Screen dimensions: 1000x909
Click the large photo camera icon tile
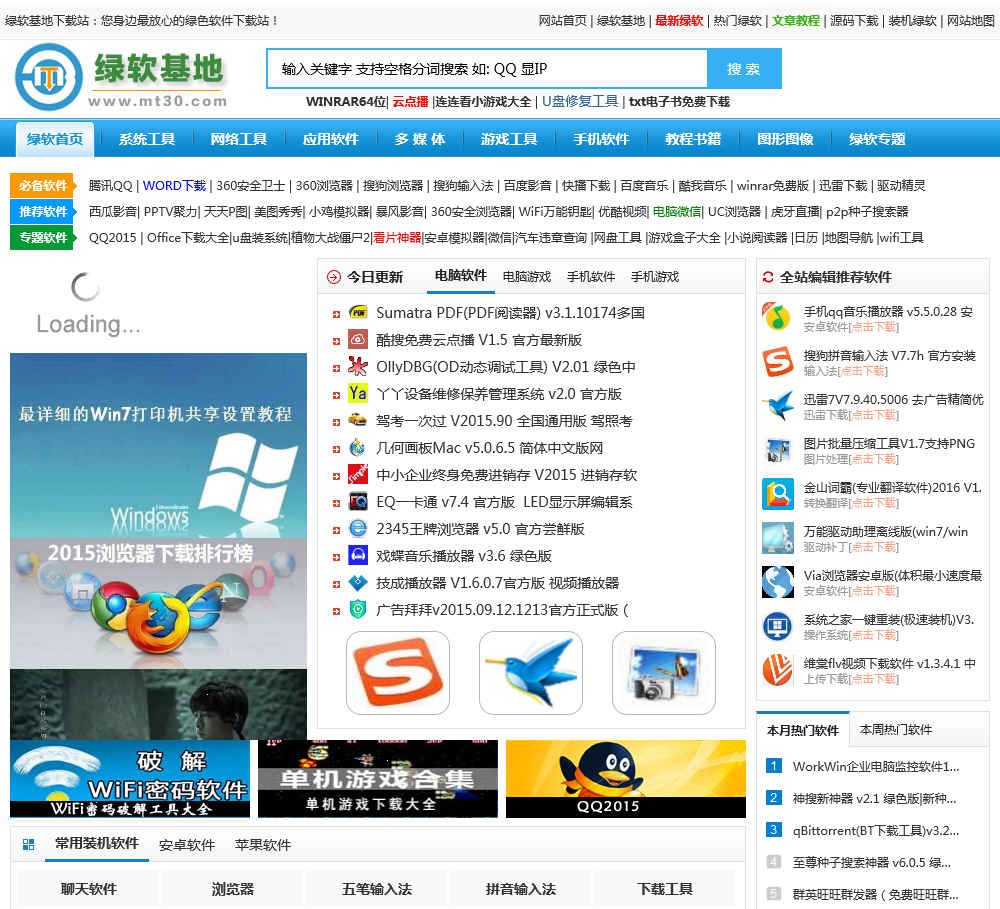pos(663,673)
